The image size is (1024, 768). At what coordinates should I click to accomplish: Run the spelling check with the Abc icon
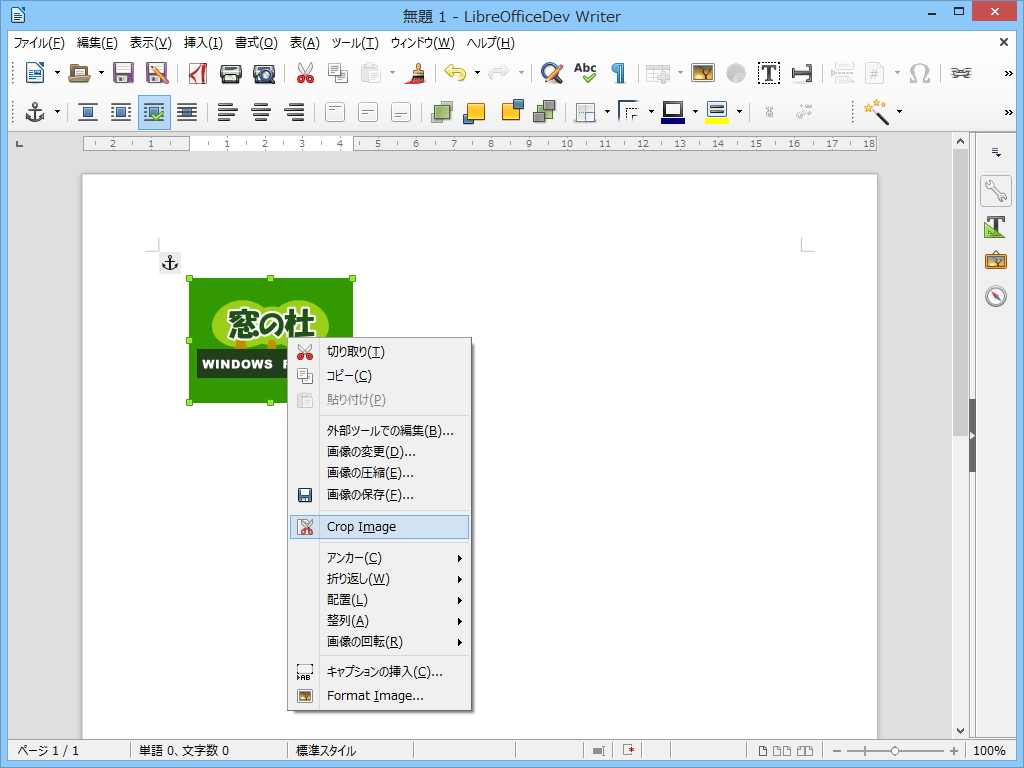click(x=584, y=73)
